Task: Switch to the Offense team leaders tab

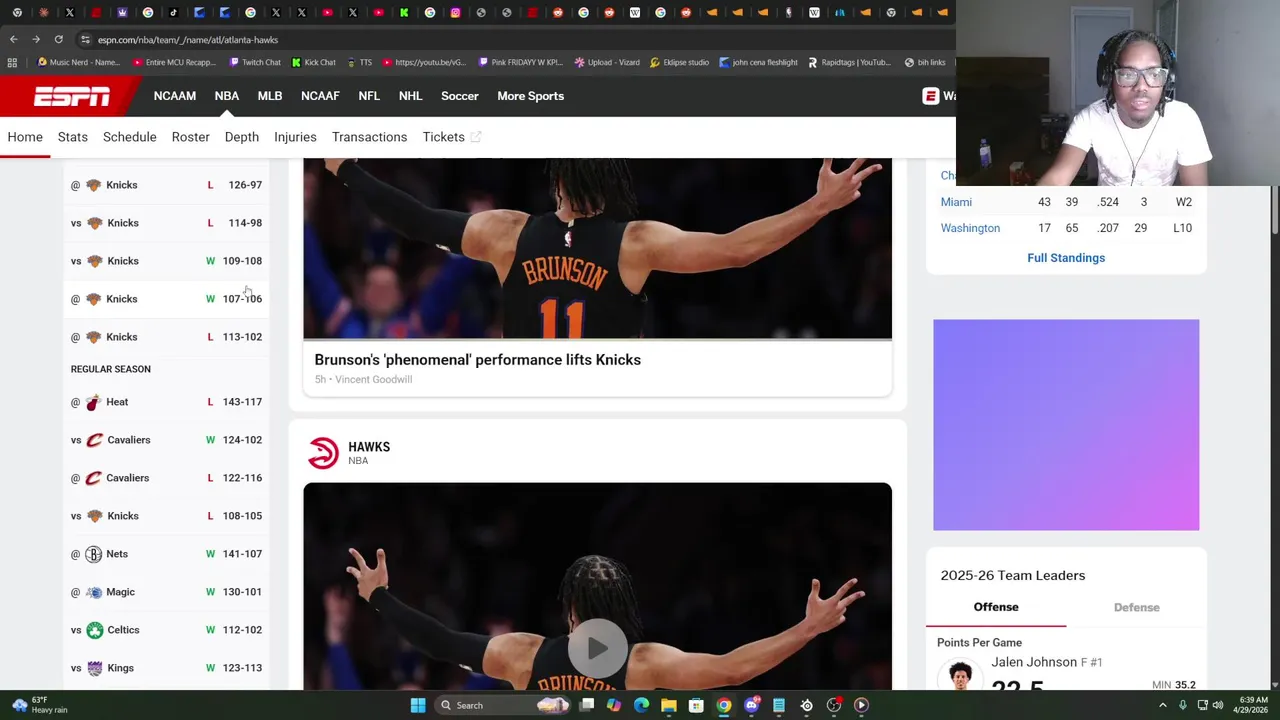Action: coord(996,607)
